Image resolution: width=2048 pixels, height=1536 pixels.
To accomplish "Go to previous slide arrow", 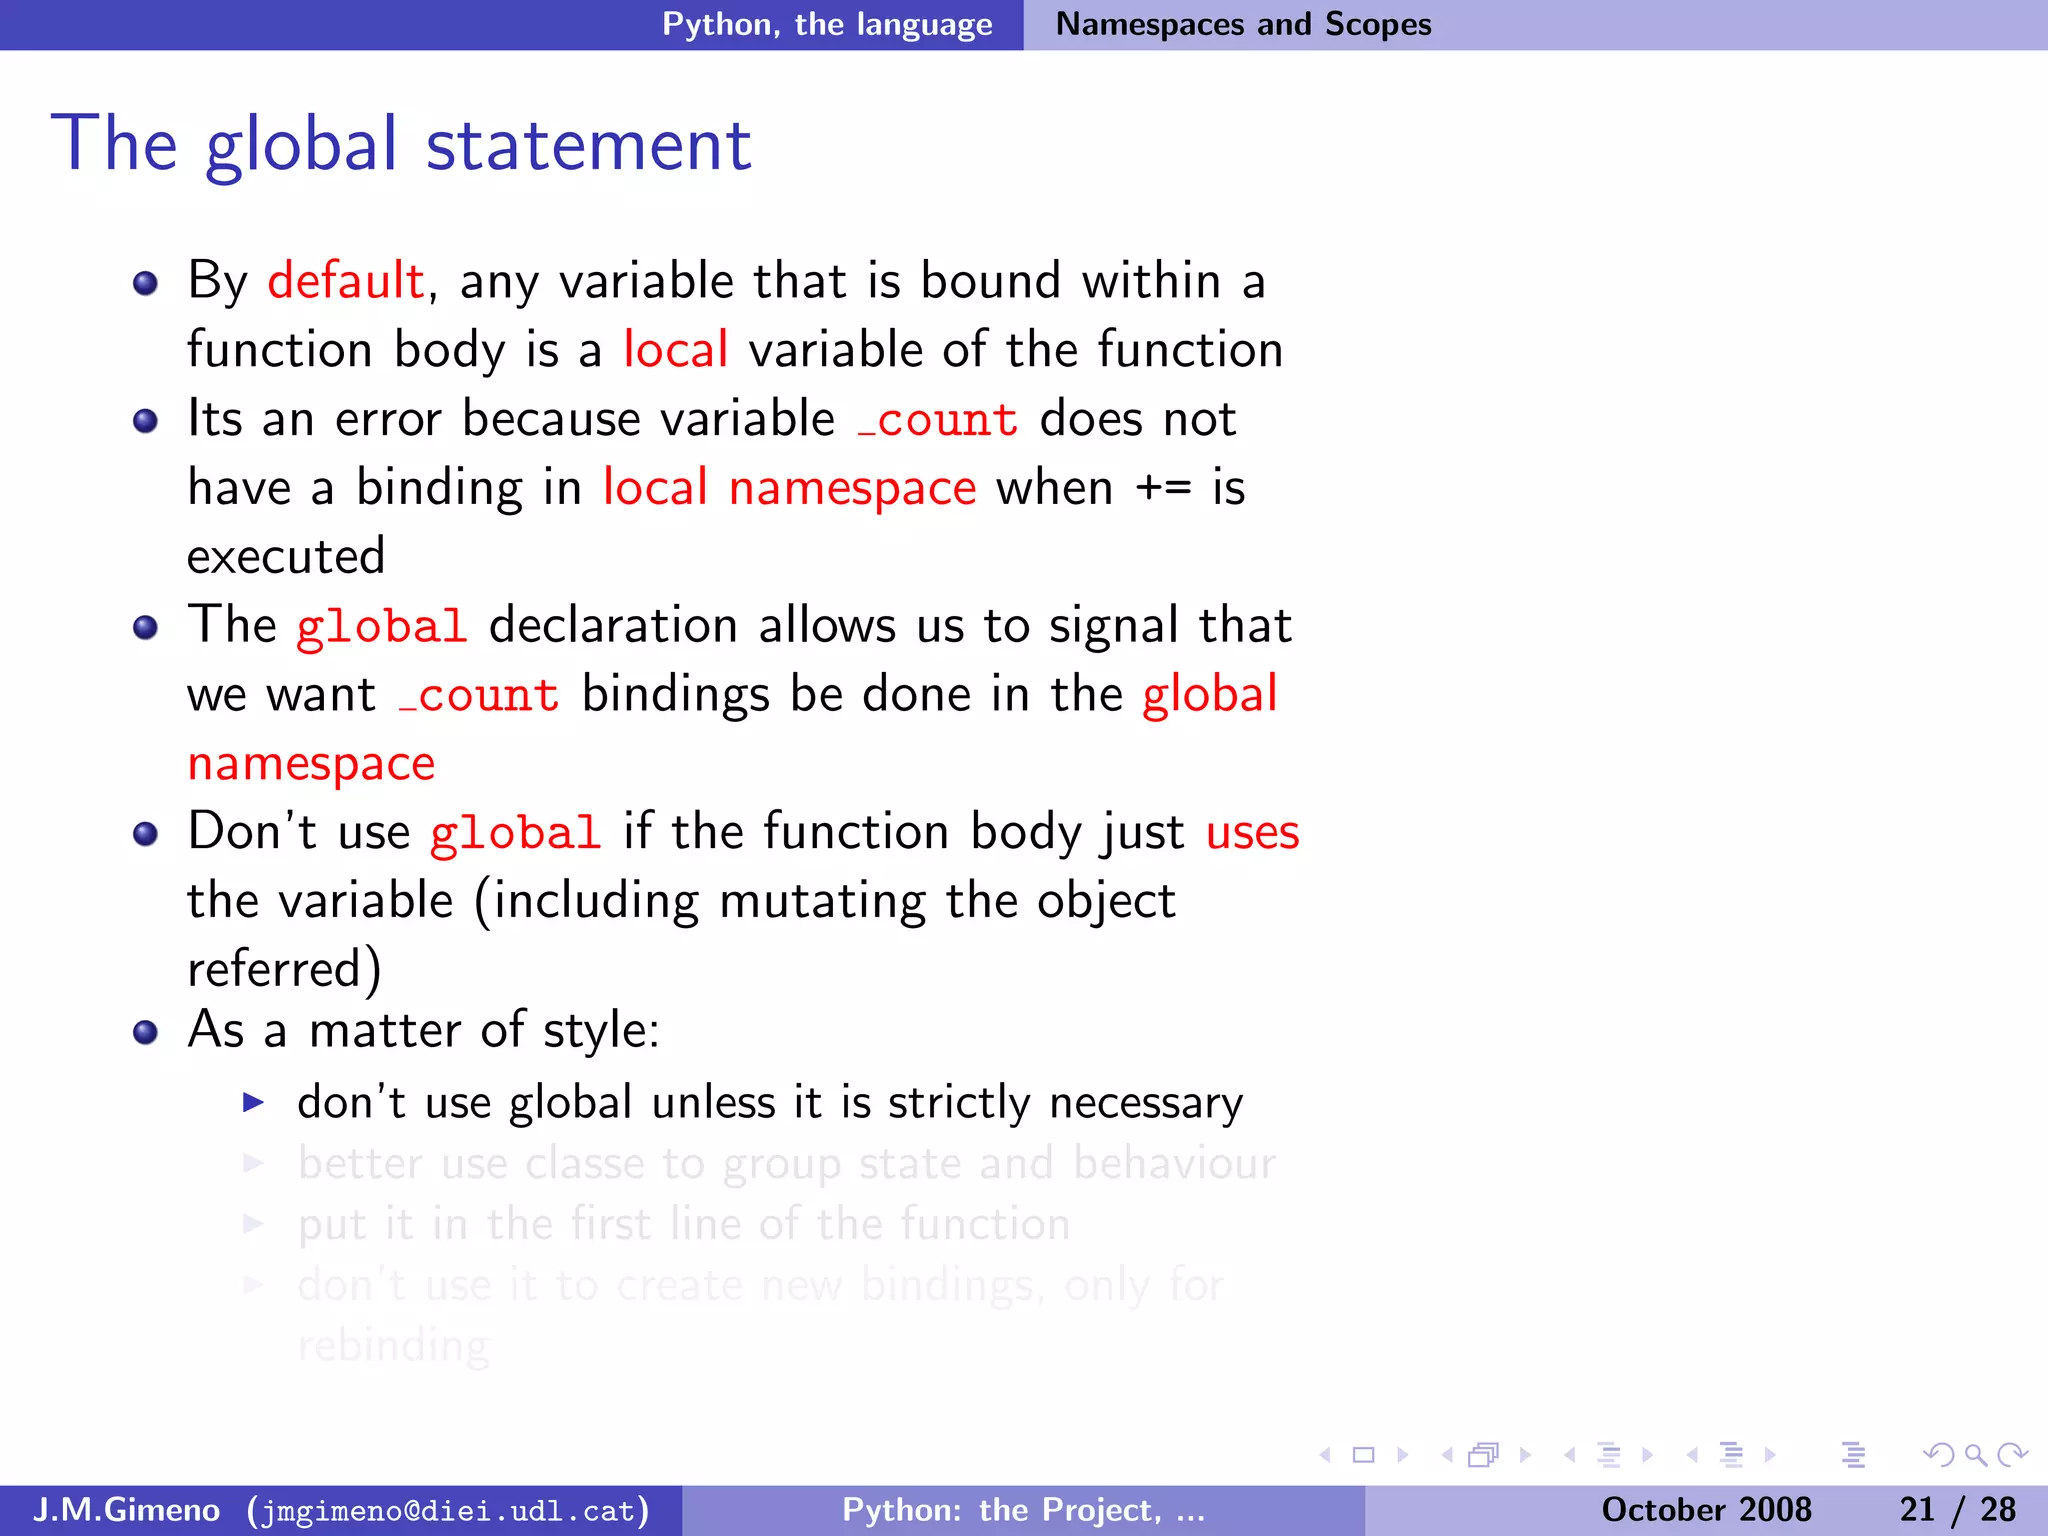I will (x=1326, y=1455).
